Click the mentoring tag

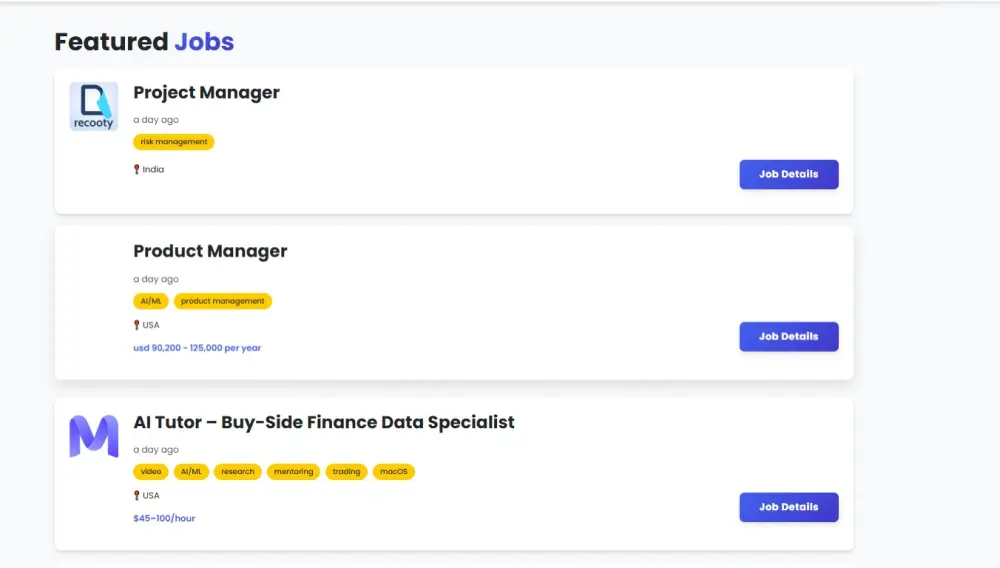pyautogui.click(x=293, y=472)
